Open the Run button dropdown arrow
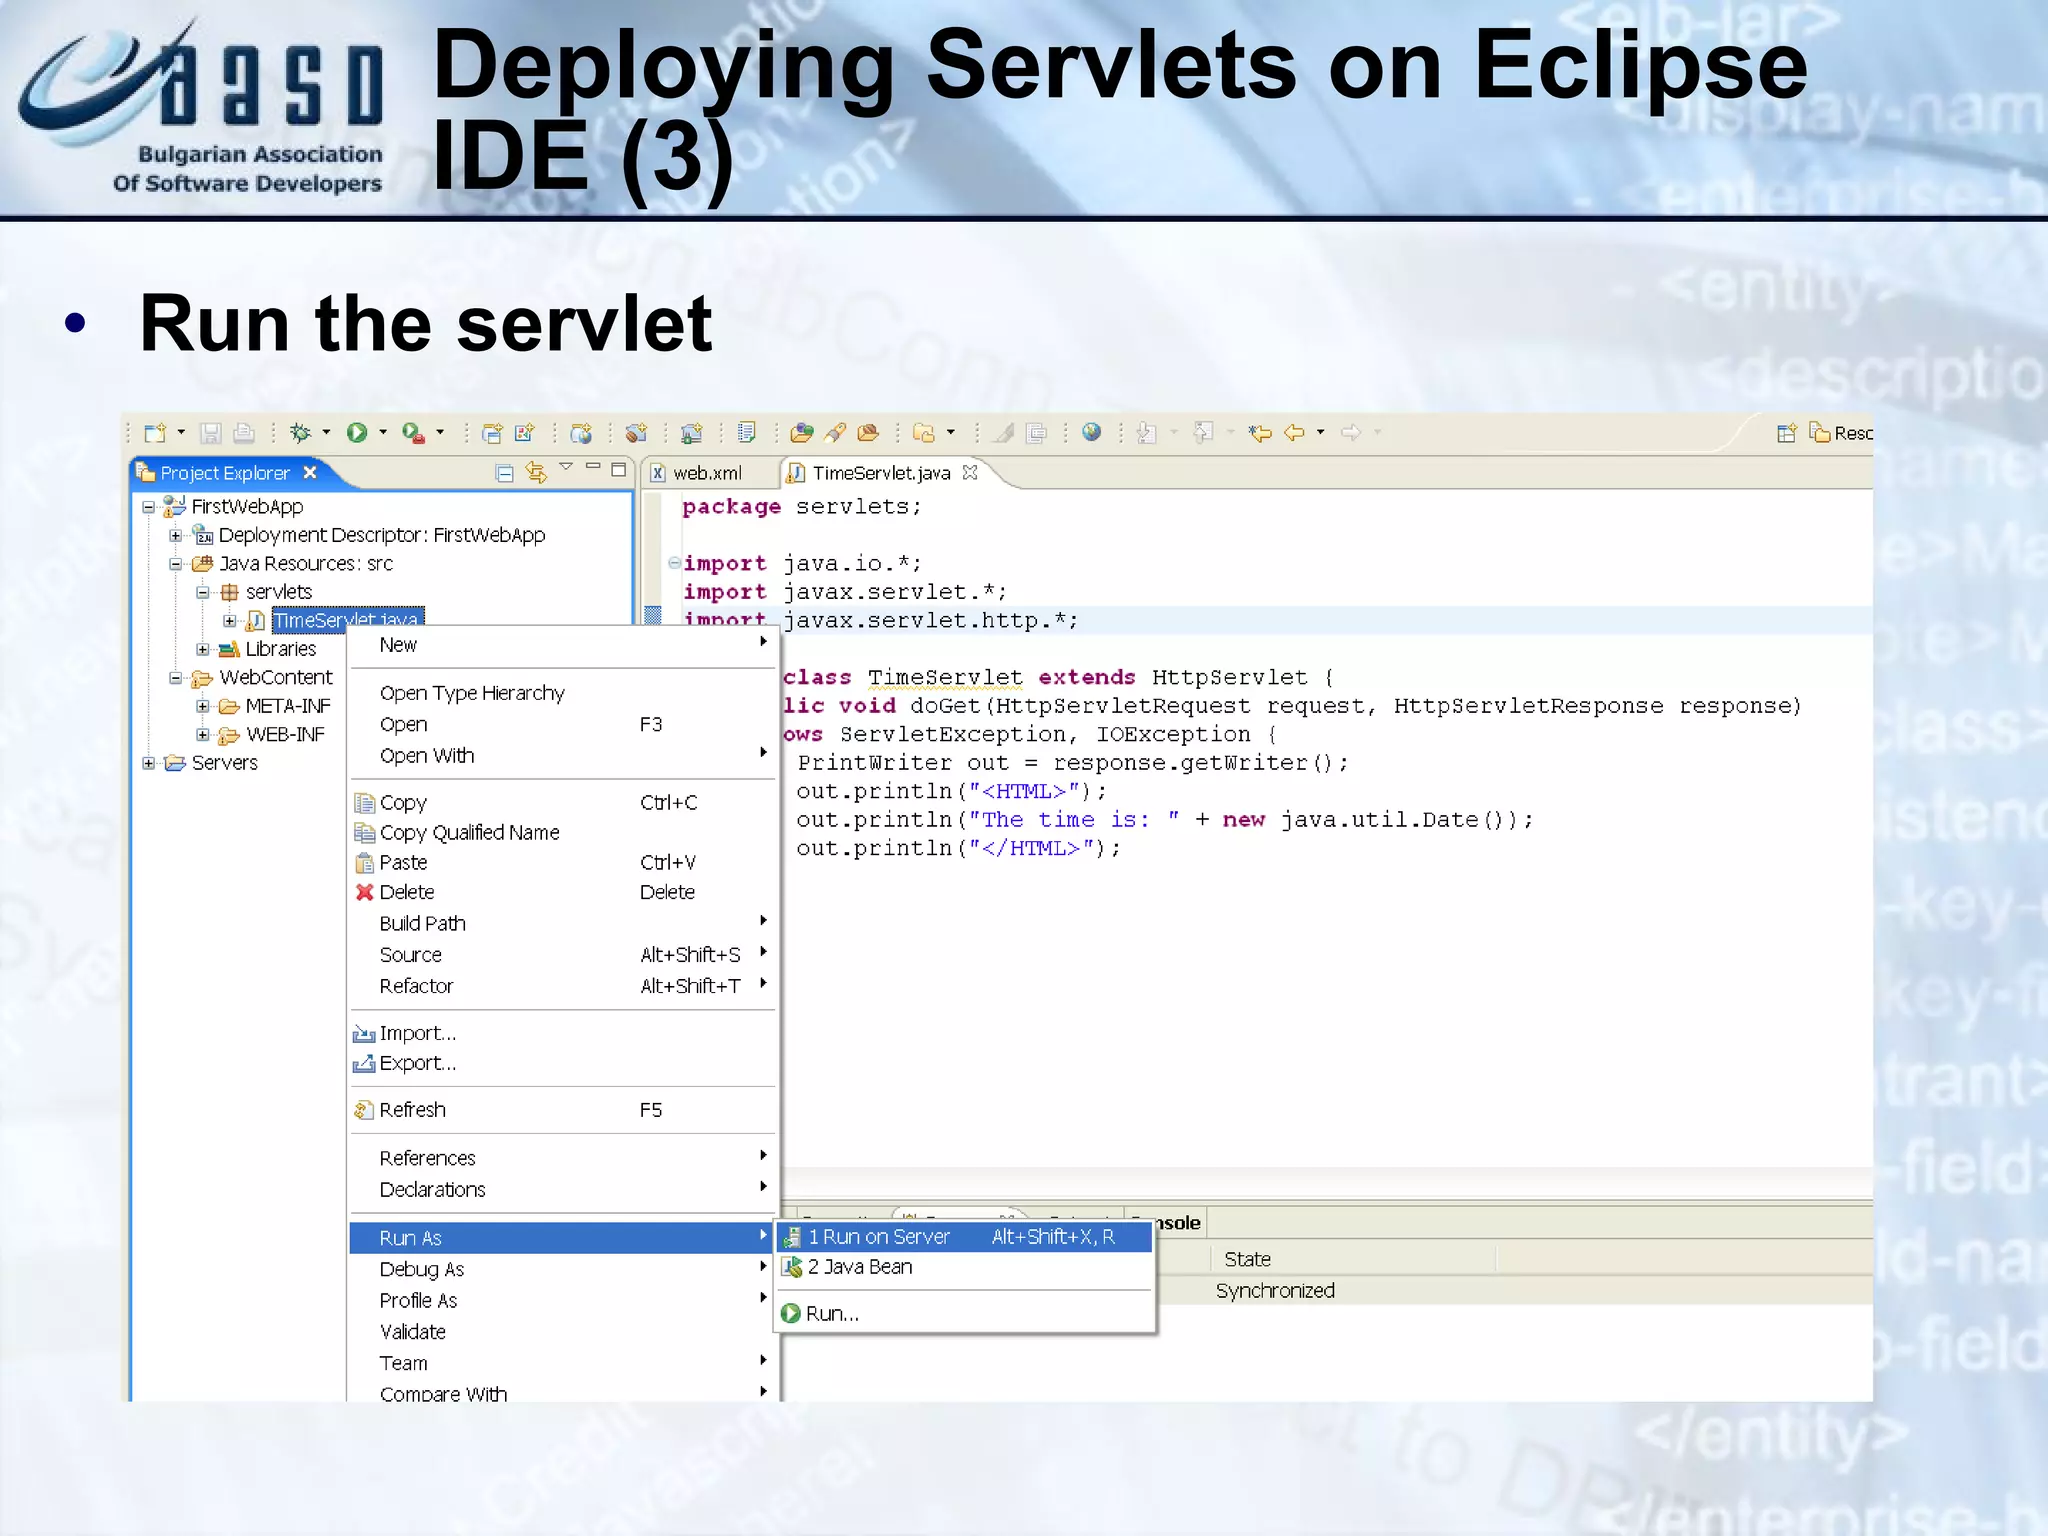The height and width of the screenshot is (1536, 2048). pos(383,432)
